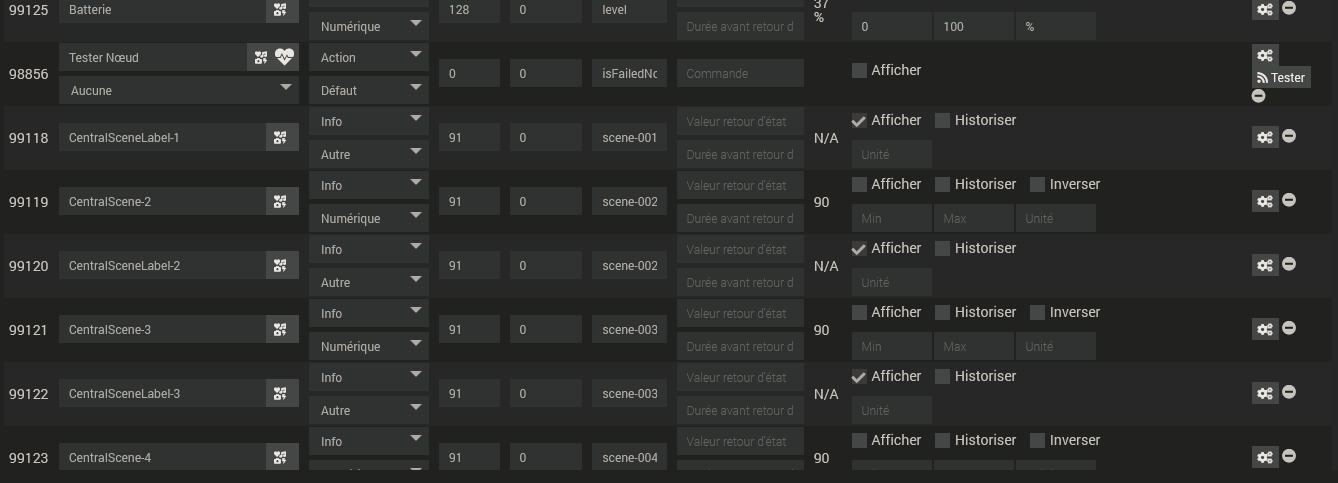Open gears configuration for CentralScene-2 command
Screen dimensions: 1338x483
pyautogui.click(x=1265, y=201)
